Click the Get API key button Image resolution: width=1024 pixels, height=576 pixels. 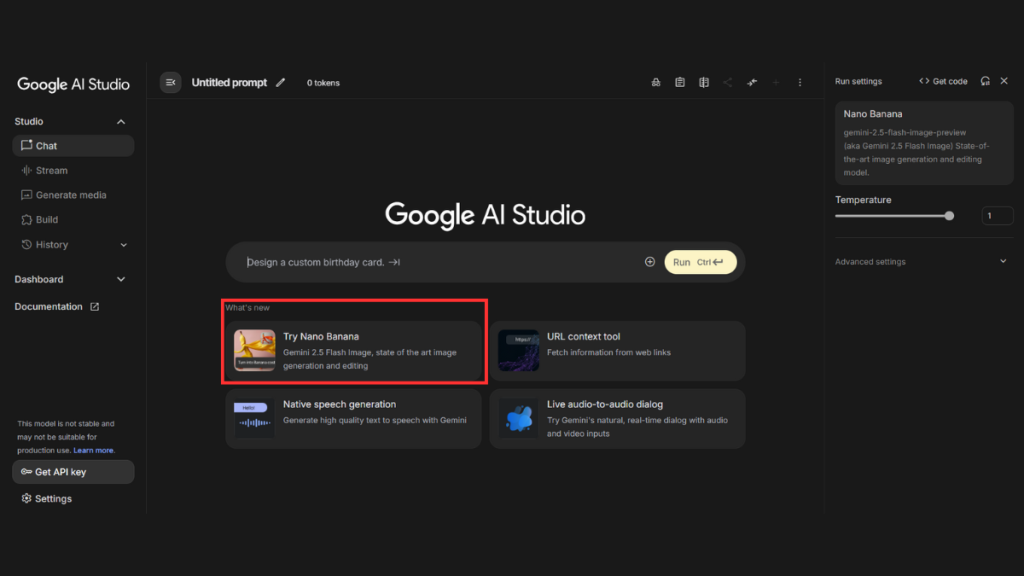tap(72, 472)
